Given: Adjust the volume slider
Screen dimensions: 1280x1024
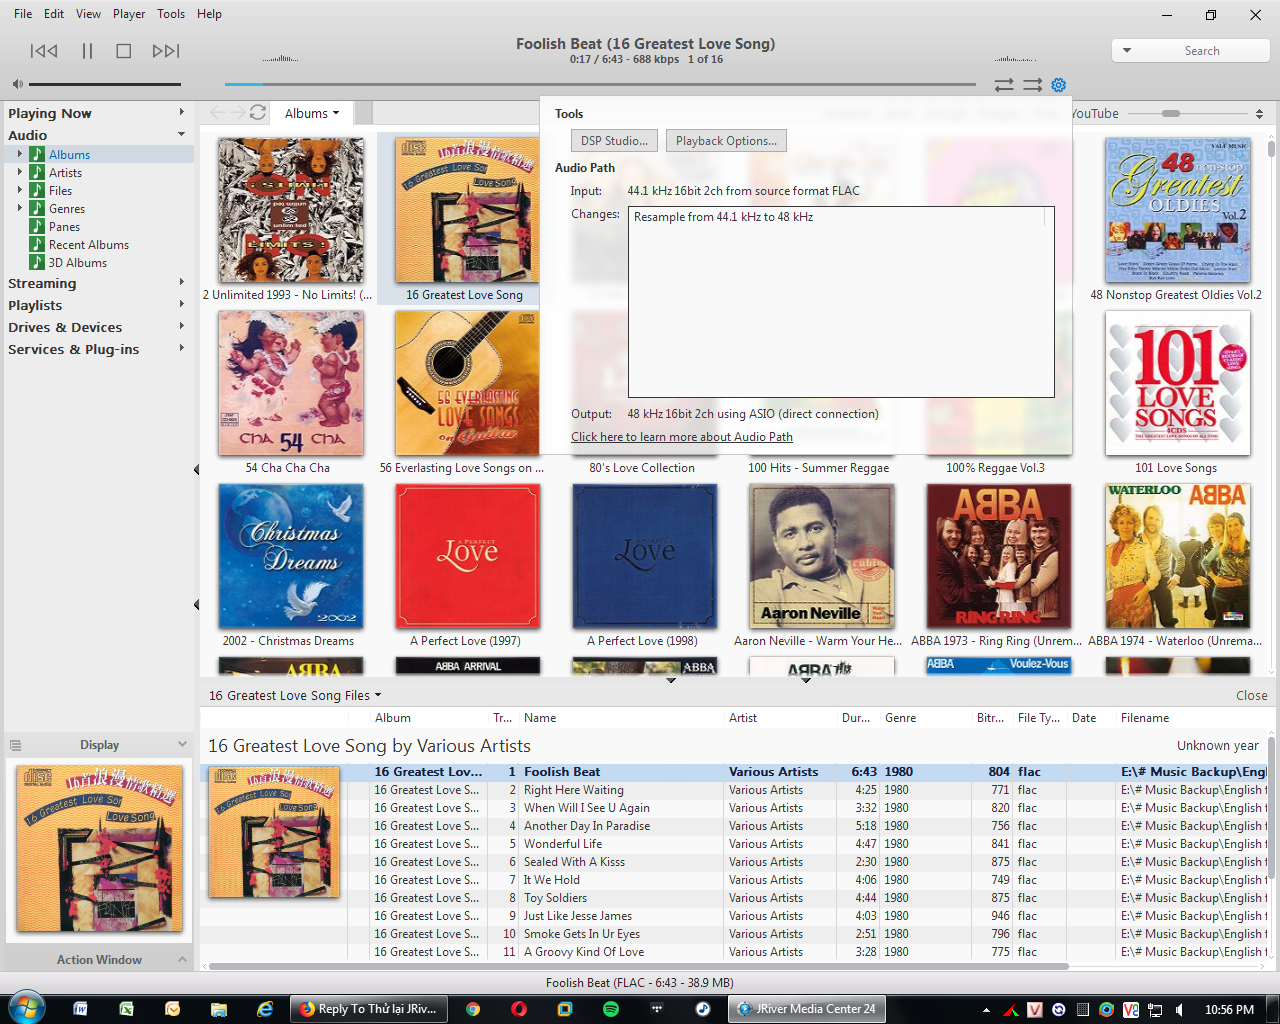Looking at the screenshot, I should tap(105, 84).
